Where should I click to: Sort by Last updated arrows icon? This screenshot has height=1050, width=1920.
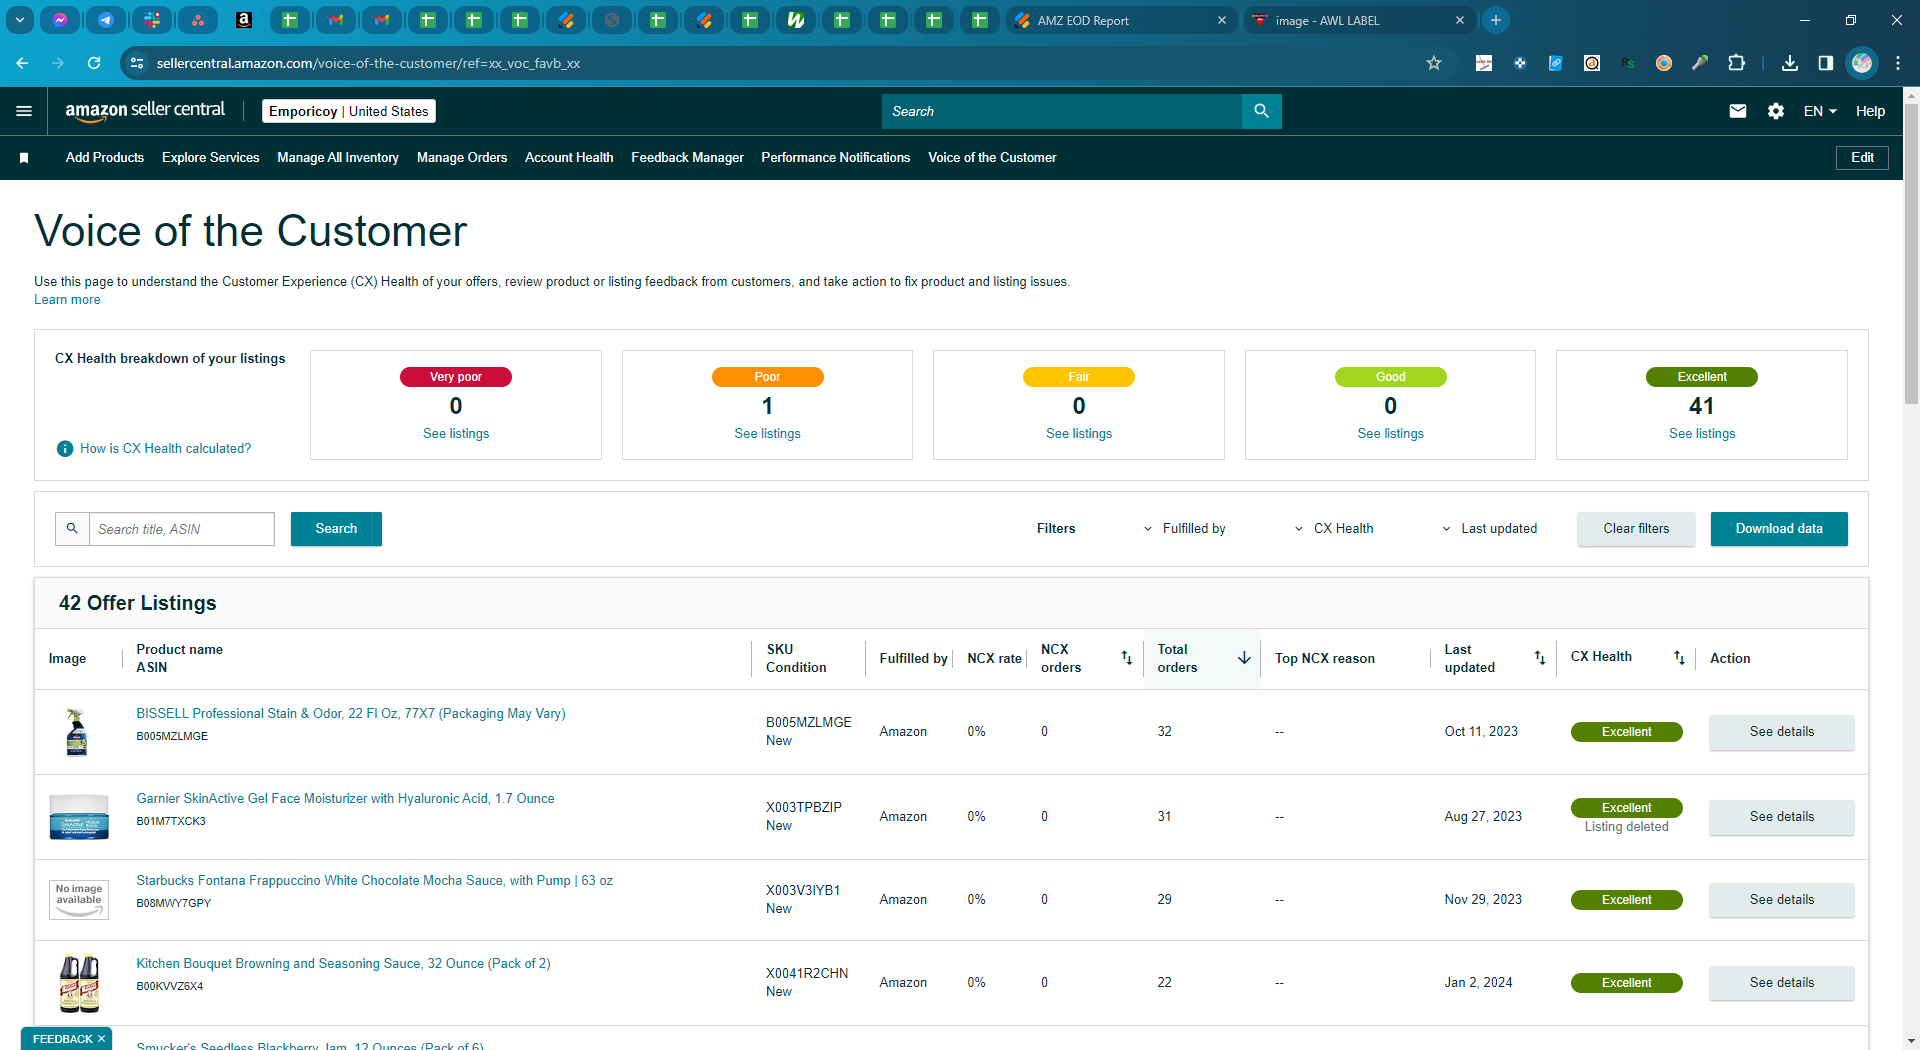click(1540, 658)
